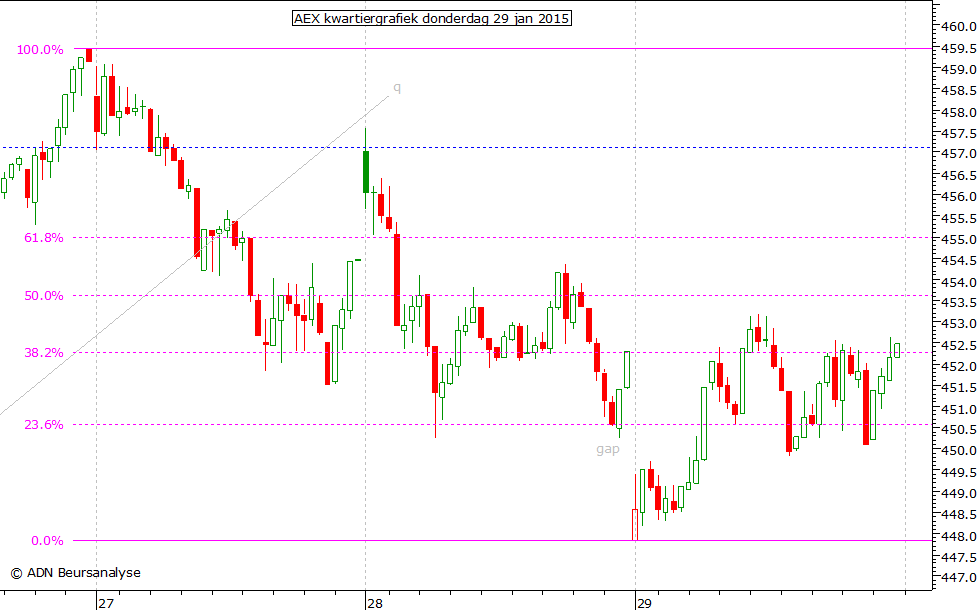
Task: Click the 450.5 price axis value
Action: pos(959,430)
